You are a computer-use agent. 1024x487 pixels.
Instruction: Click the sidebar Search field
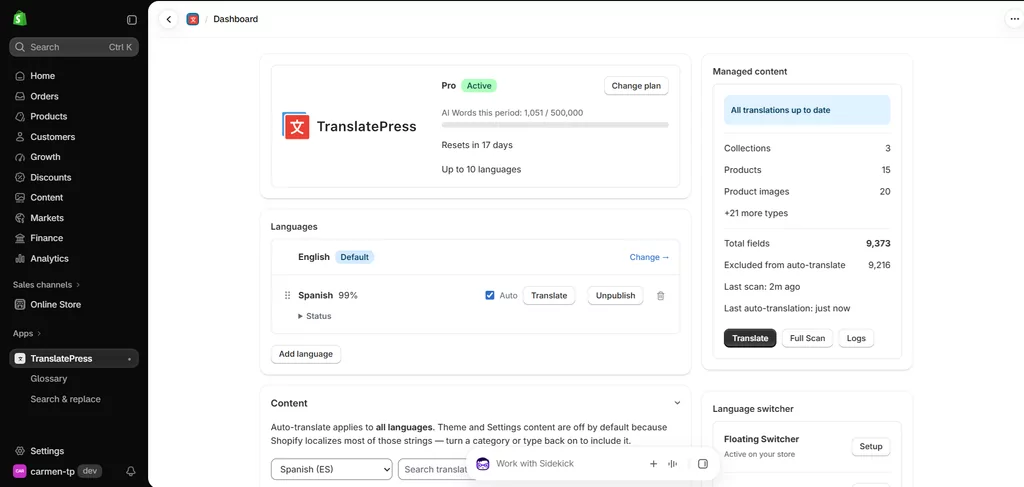click(74, 47)
